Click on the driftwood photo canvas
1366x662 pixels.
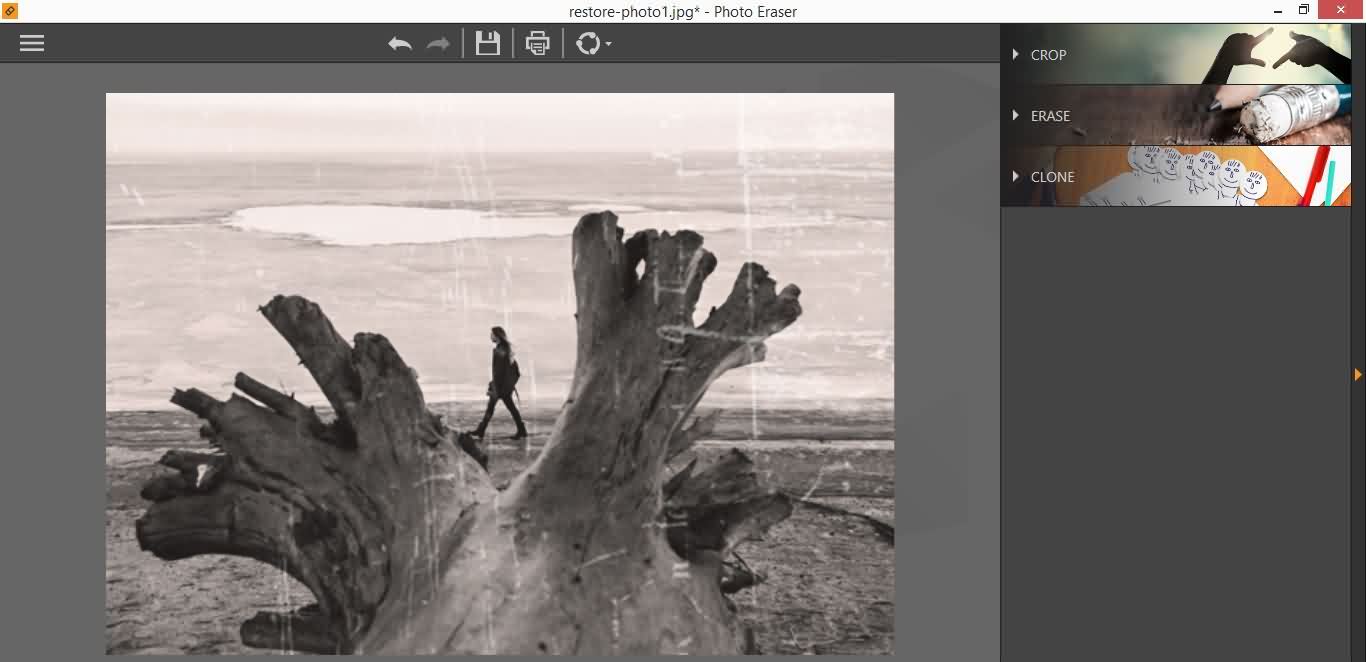[x=500, y=375]
